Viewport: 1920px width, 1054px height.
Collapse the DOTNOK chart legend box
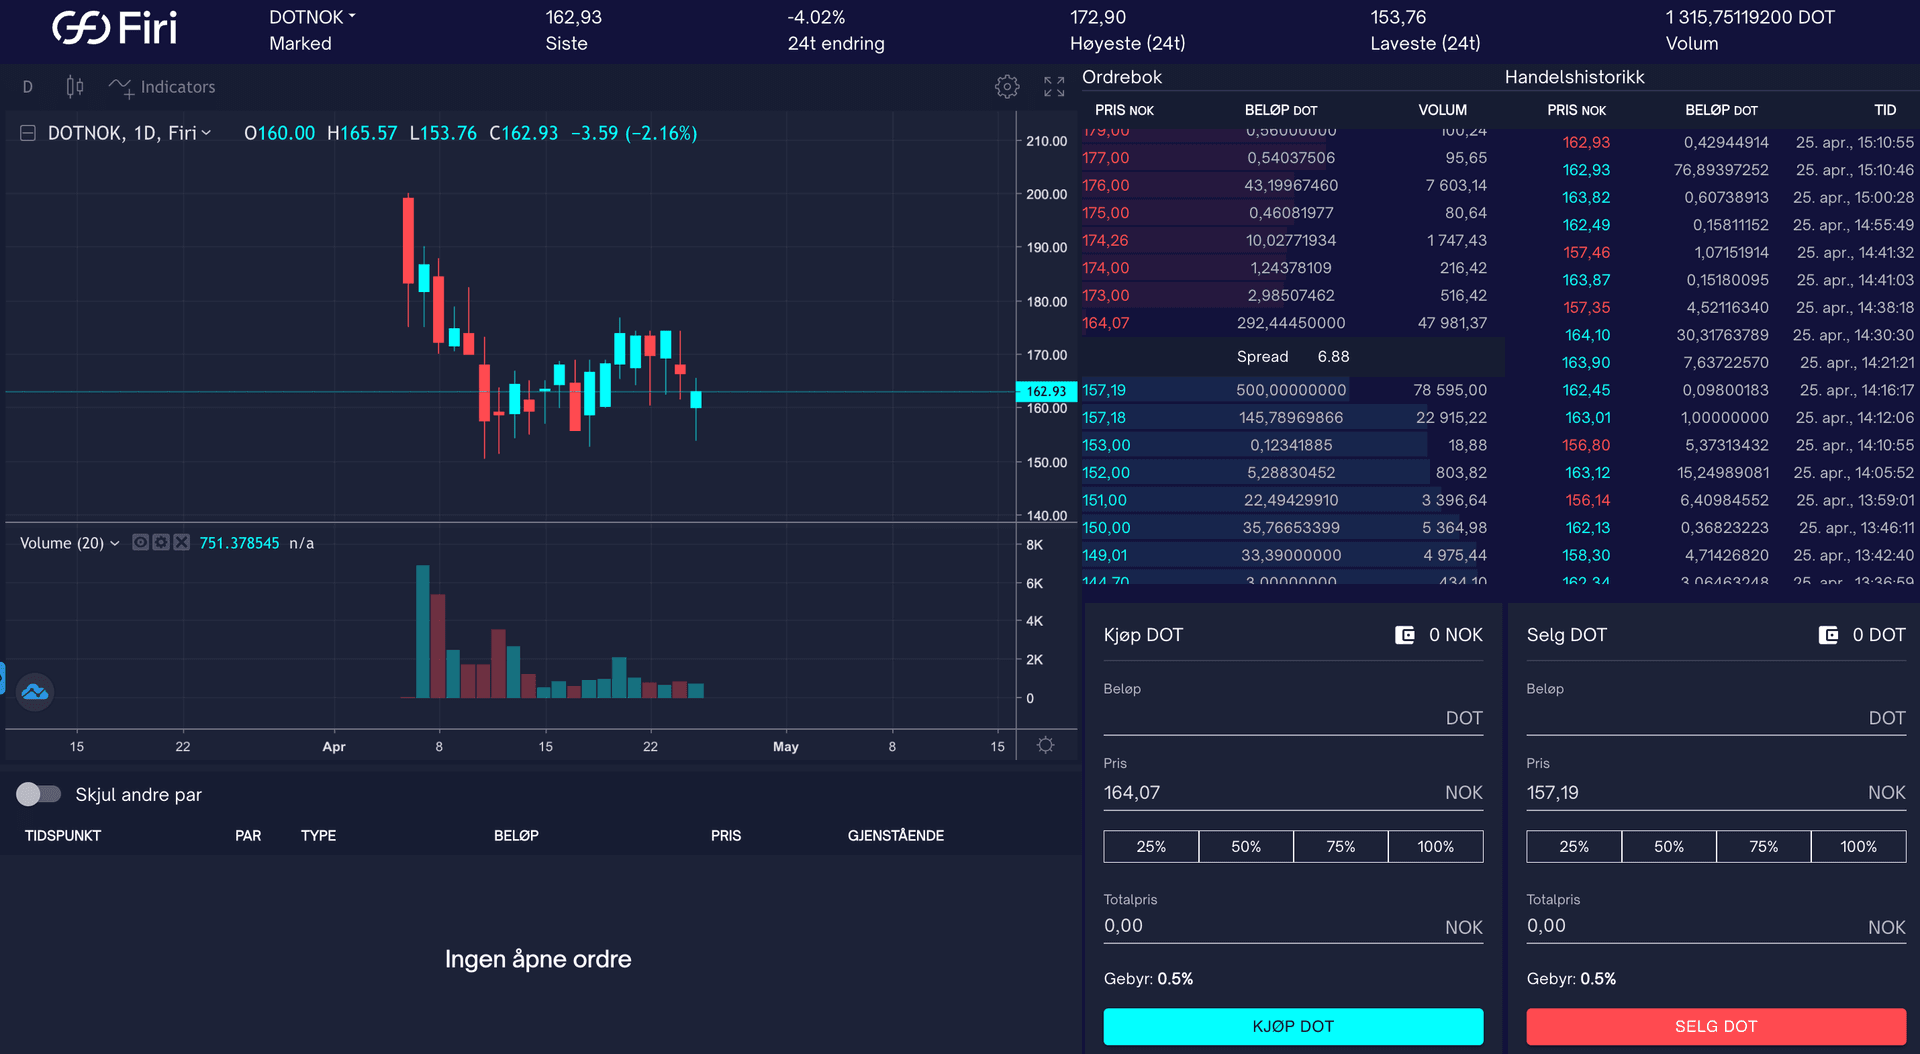[x=28, y=133]
